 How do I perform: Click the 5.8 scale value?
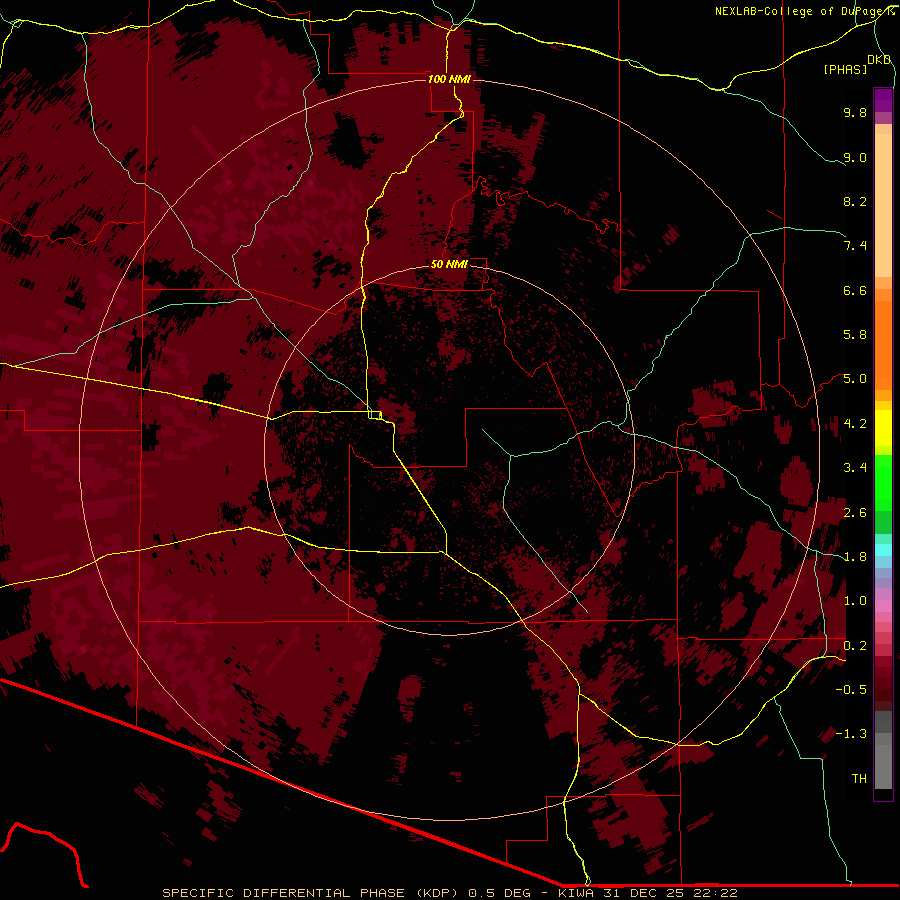coord(855,335)
